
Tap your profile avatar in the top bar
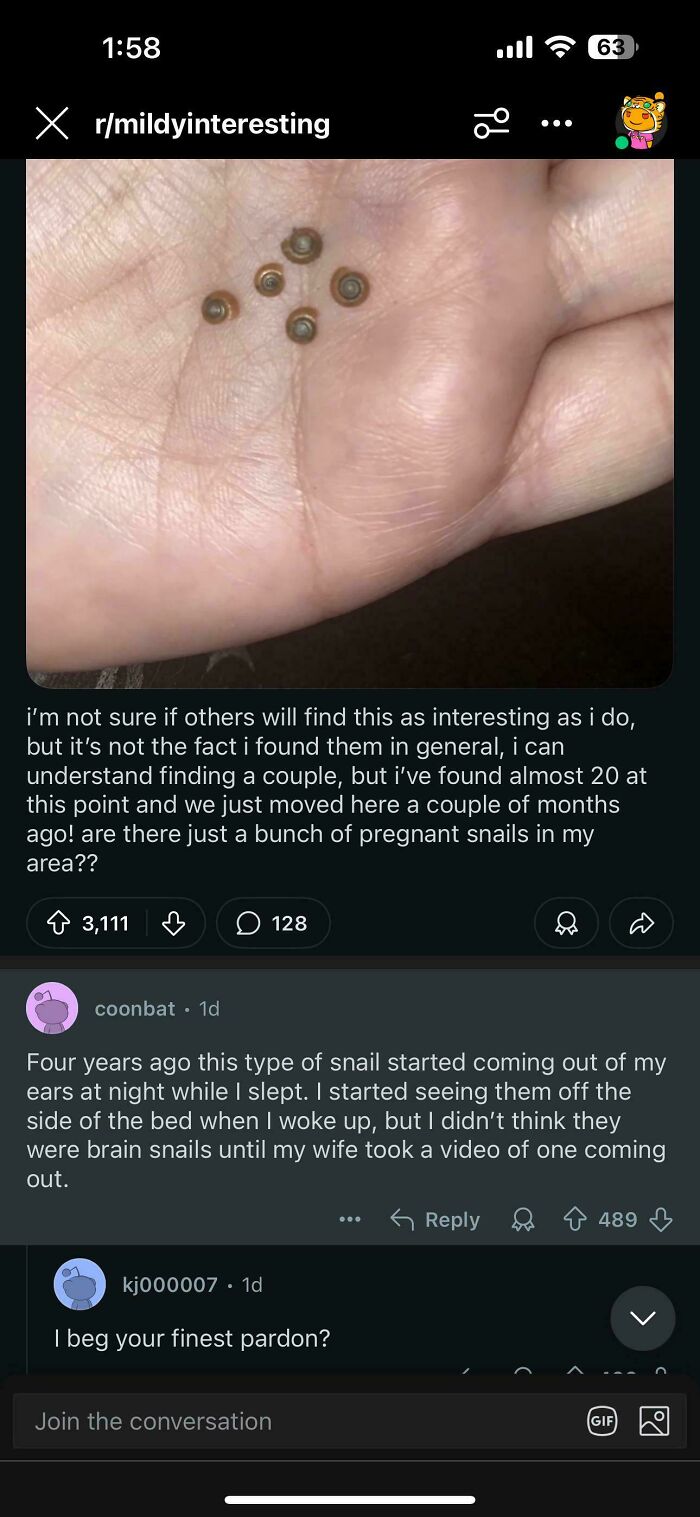(x=640, y=122)
